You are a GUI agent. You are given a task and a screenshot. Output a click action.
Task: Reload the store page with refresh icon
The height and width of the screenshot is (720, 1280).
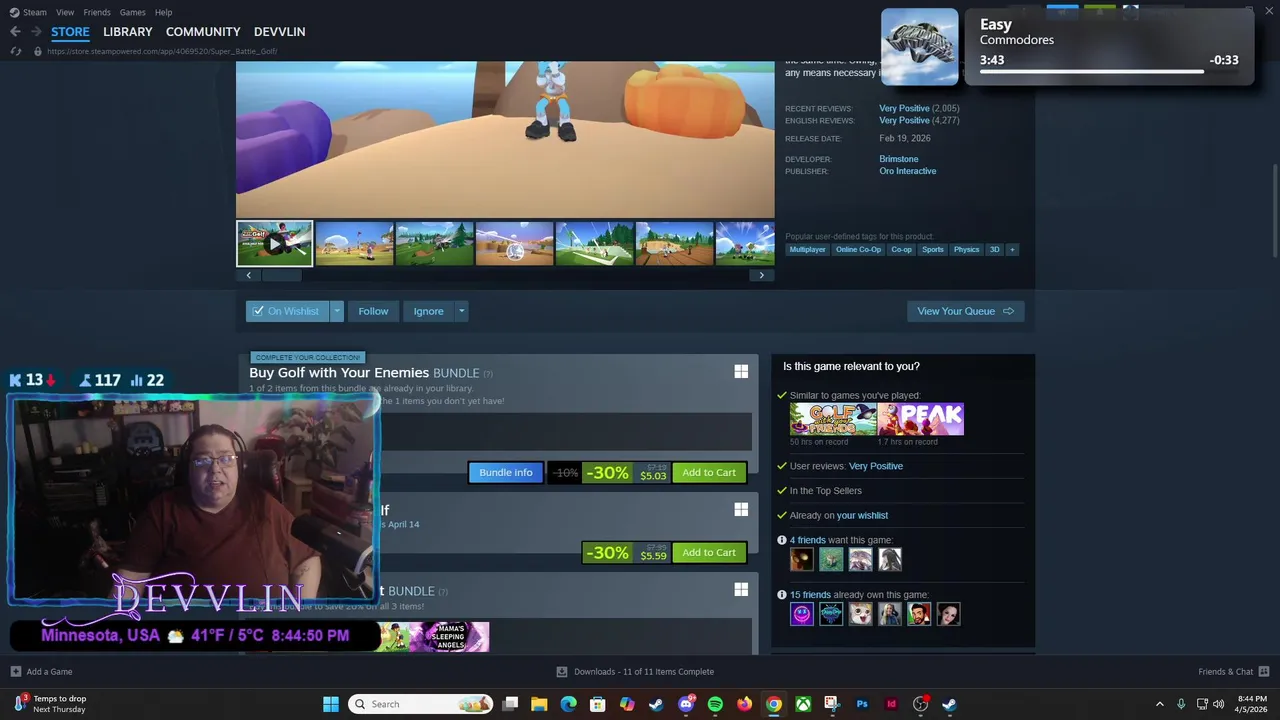[x=15, y=51]
